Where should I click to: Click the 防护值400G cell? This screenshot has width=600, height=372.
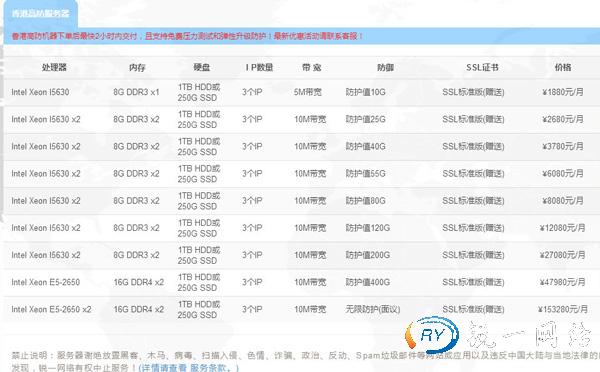368,282
